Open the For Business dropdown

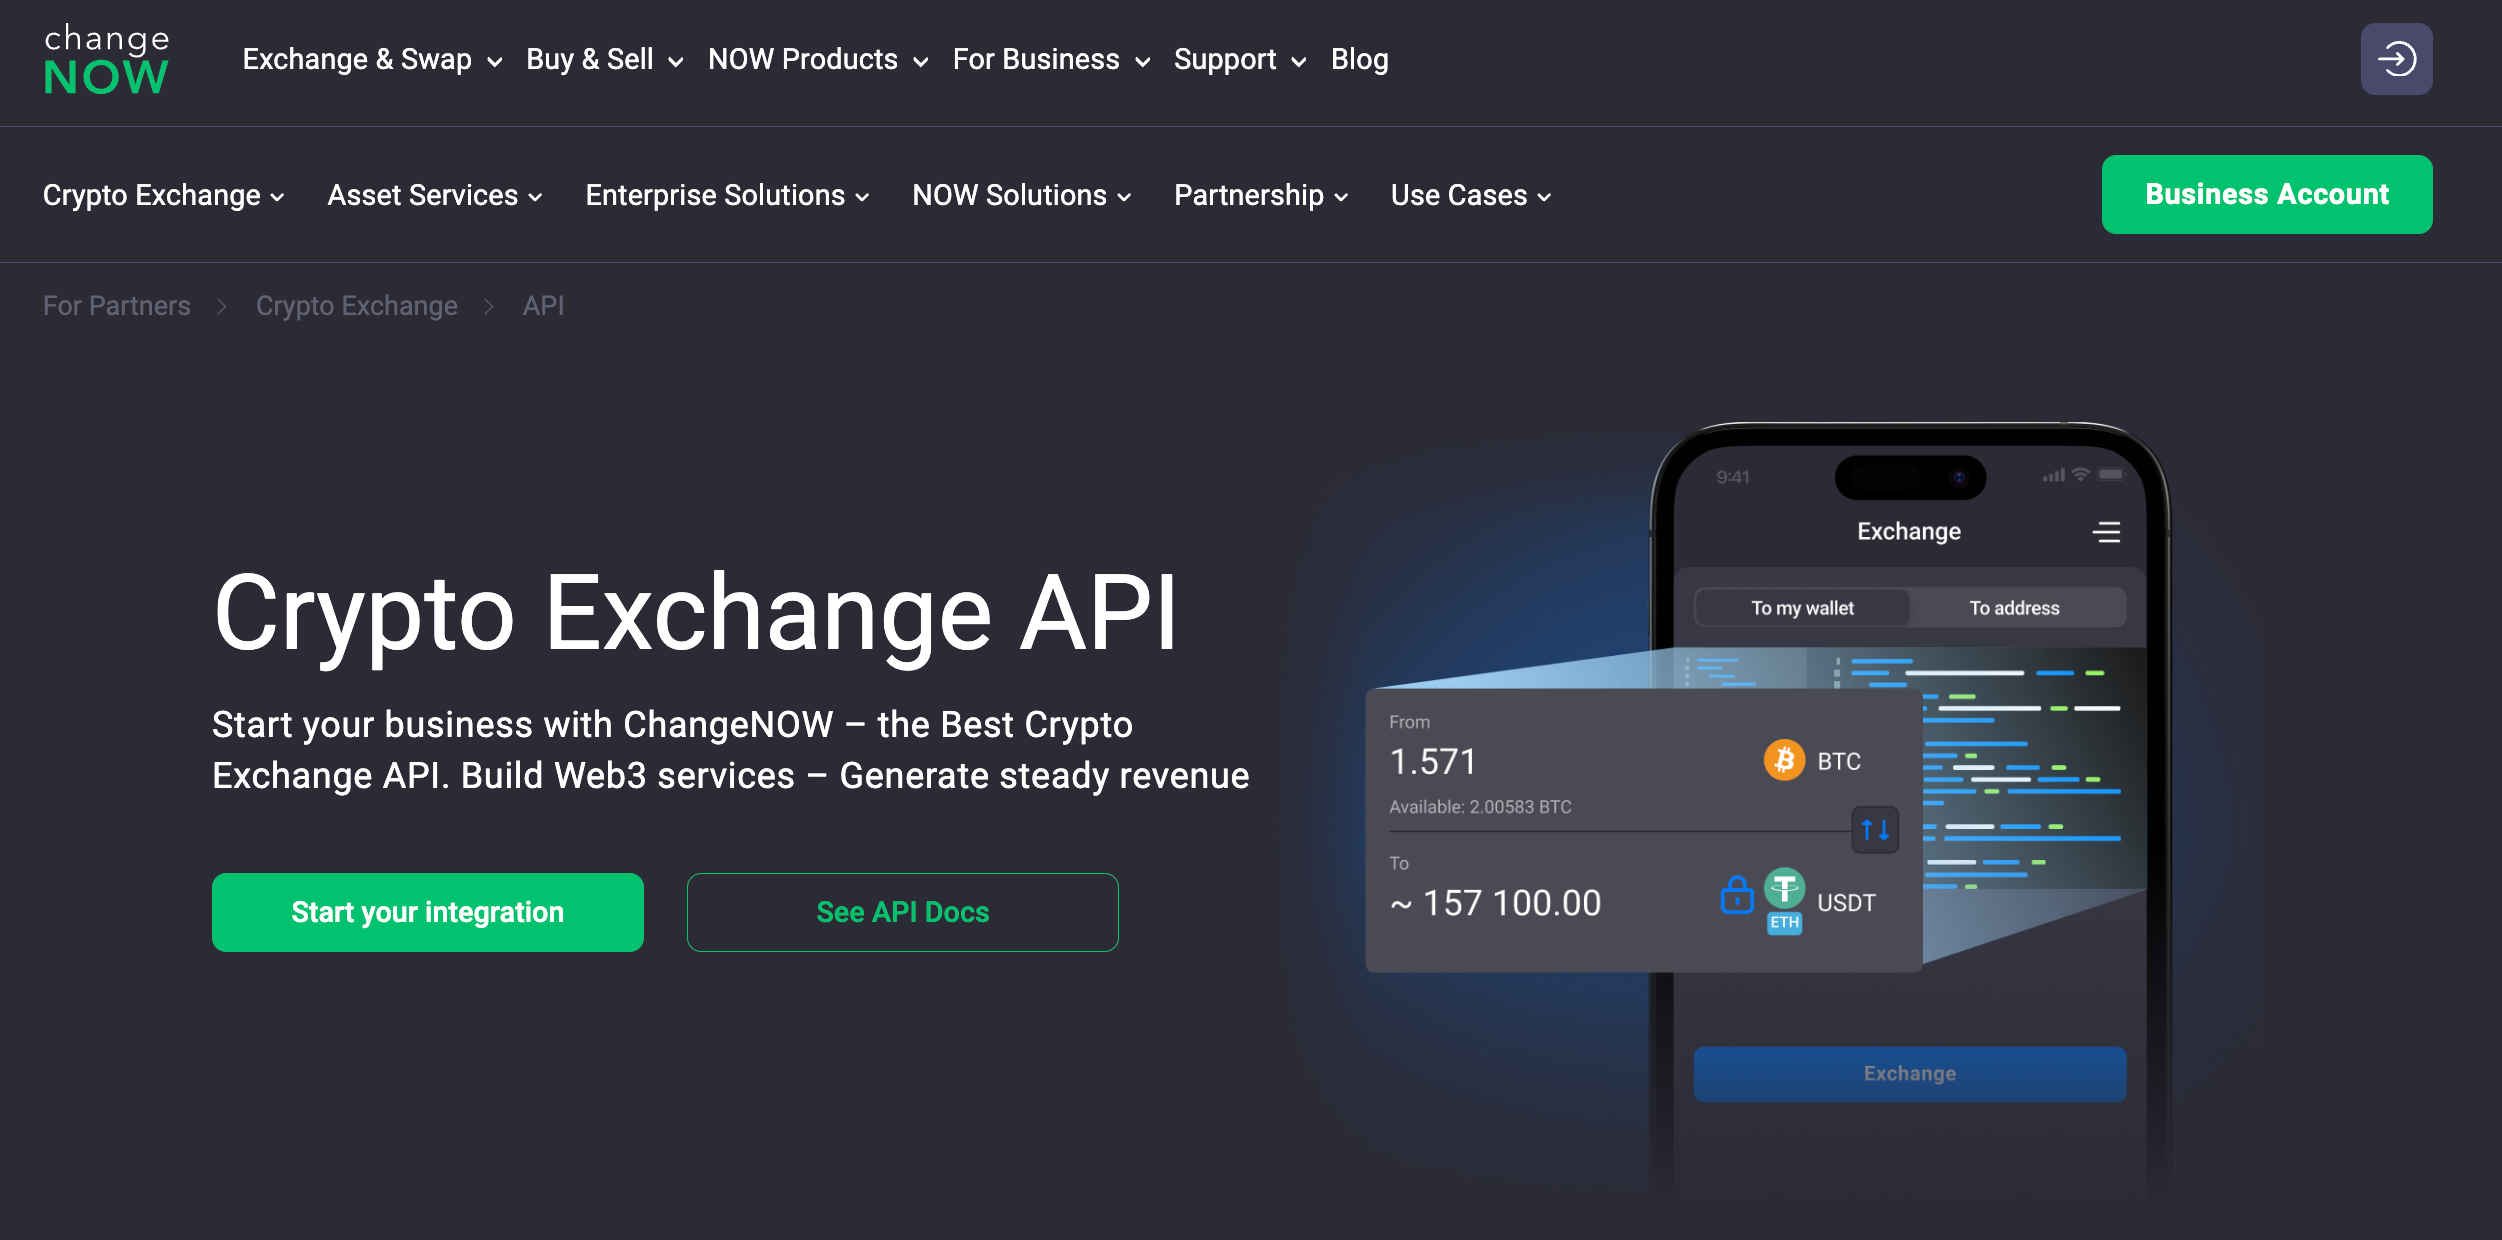coord(1051,60)
